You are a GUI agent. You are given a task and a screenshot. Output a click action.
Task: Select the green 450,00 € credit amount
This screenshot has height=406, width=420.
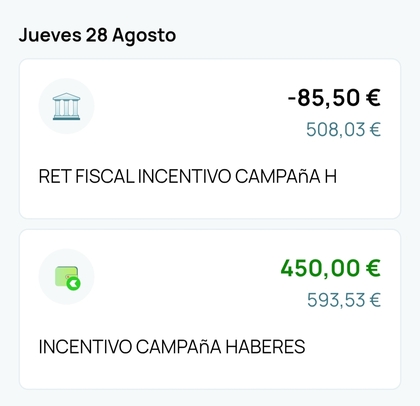click(330, 268)
